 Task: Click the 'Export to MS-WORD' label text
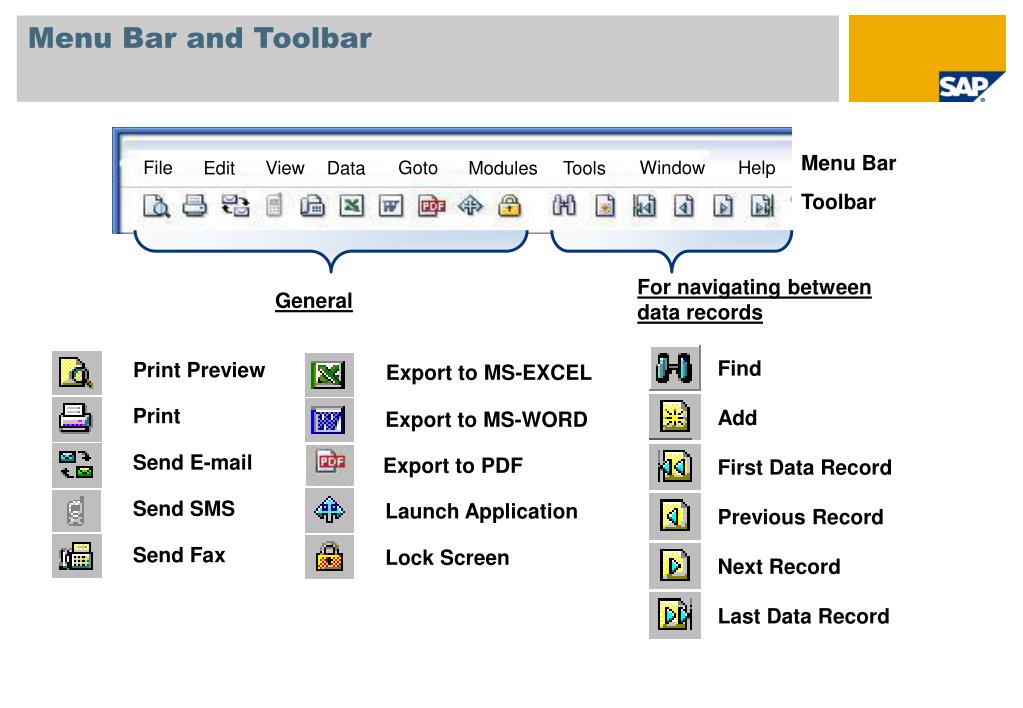[487, 420]
